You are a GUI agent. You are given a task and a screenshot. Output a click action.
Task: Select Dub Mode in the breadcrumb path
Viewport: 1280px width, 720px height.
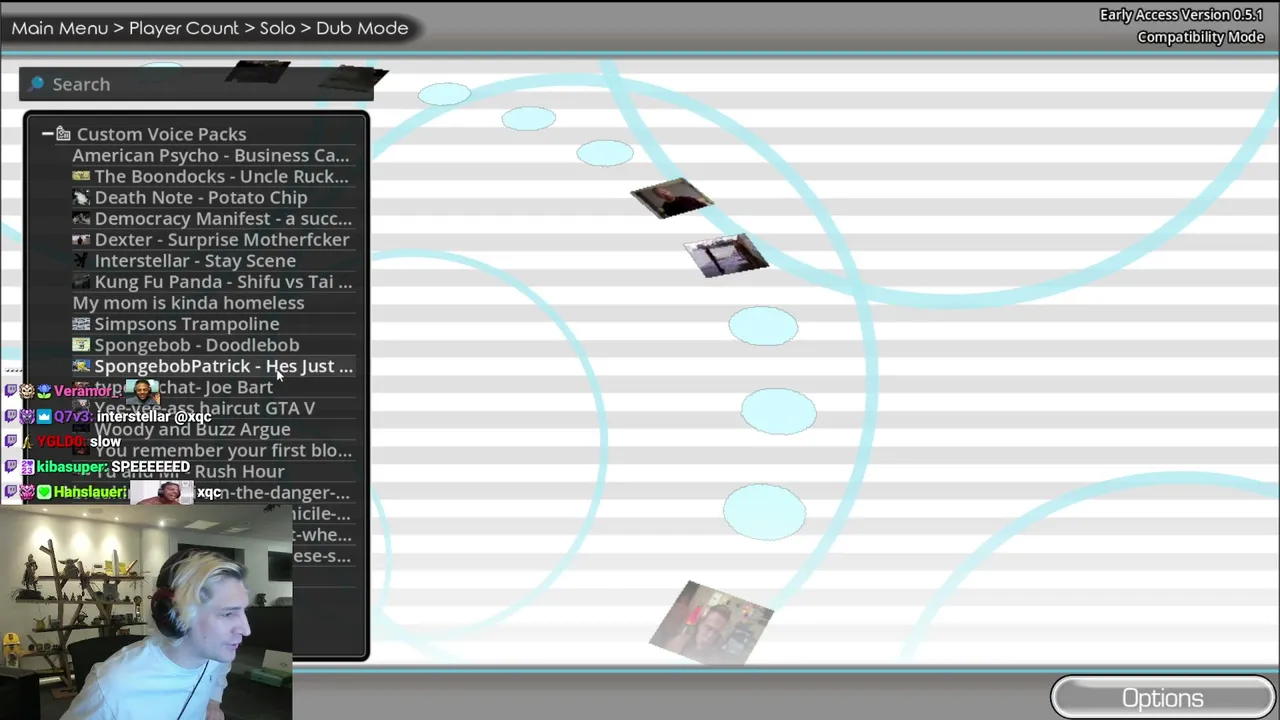tap(362, 28)
